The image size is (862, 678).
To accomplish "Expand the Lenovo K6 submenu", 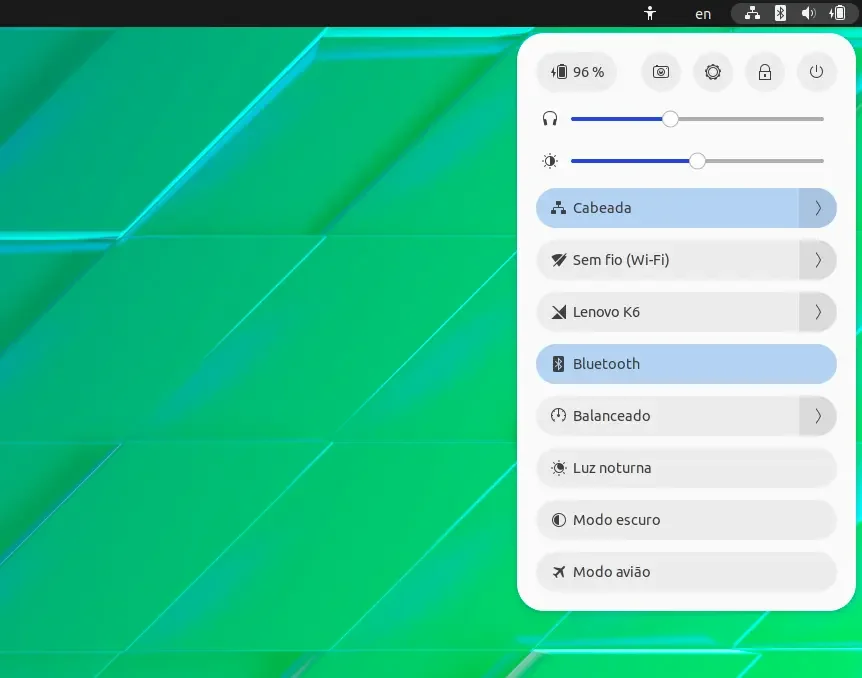I will tap(818, 312).
